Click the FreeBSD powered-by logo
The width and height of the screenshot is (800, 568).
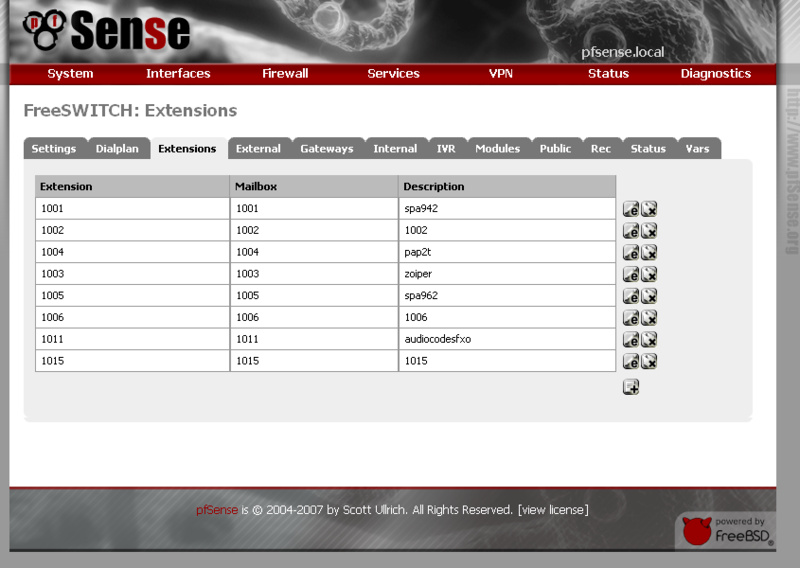(x=727, y=531)
